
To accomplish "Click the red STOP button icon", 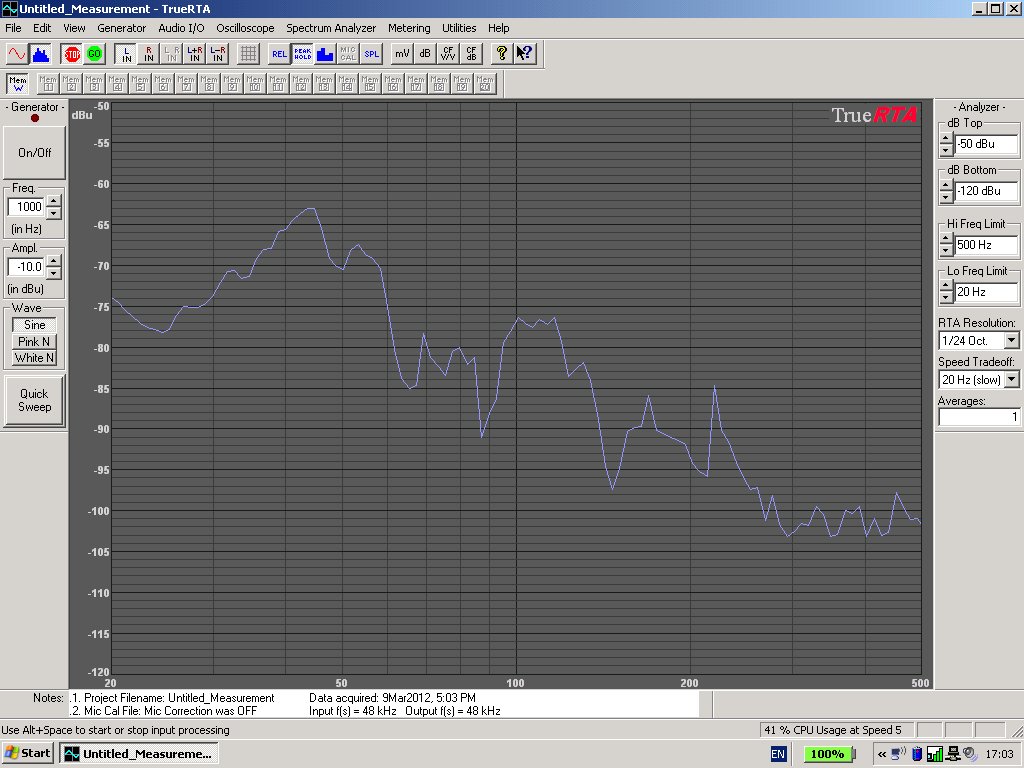I will click(72, 54).
